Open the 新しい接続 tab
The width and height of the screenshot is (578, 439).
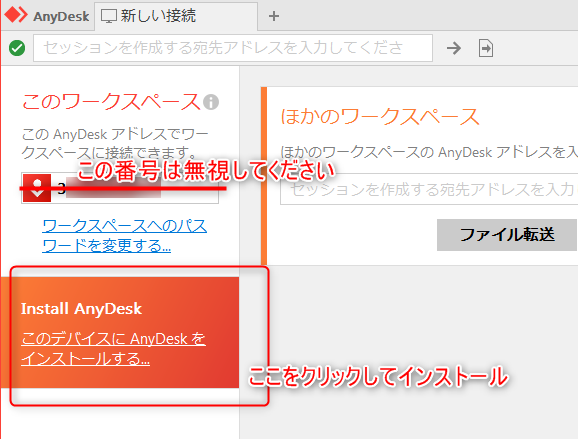click(x=176, y=16)
